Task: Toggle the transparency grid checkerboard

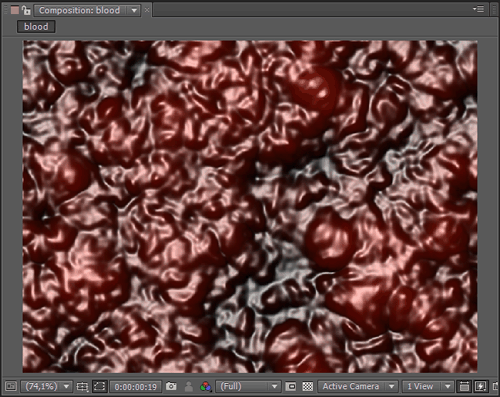Action: click(307, 386)
